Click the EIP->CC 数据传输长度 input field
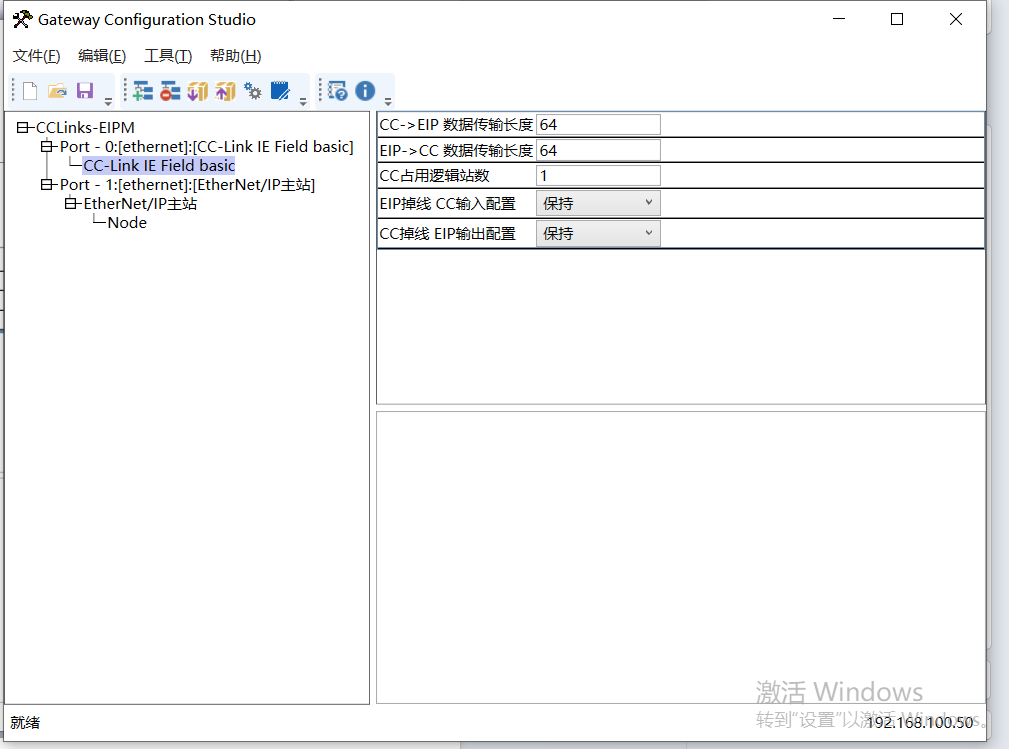The width and height of the screenshot is (1009, 749). pyautogui.click(x=598, y=151)
